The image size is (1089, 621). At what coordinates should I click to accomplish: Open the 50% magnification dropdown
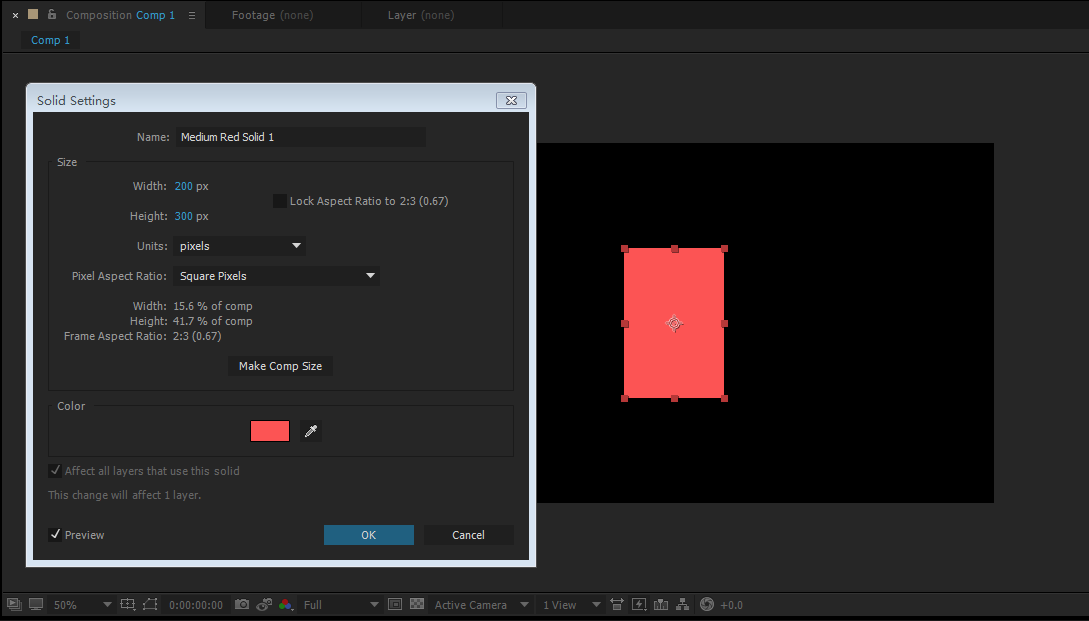click(x=81, y=605)
